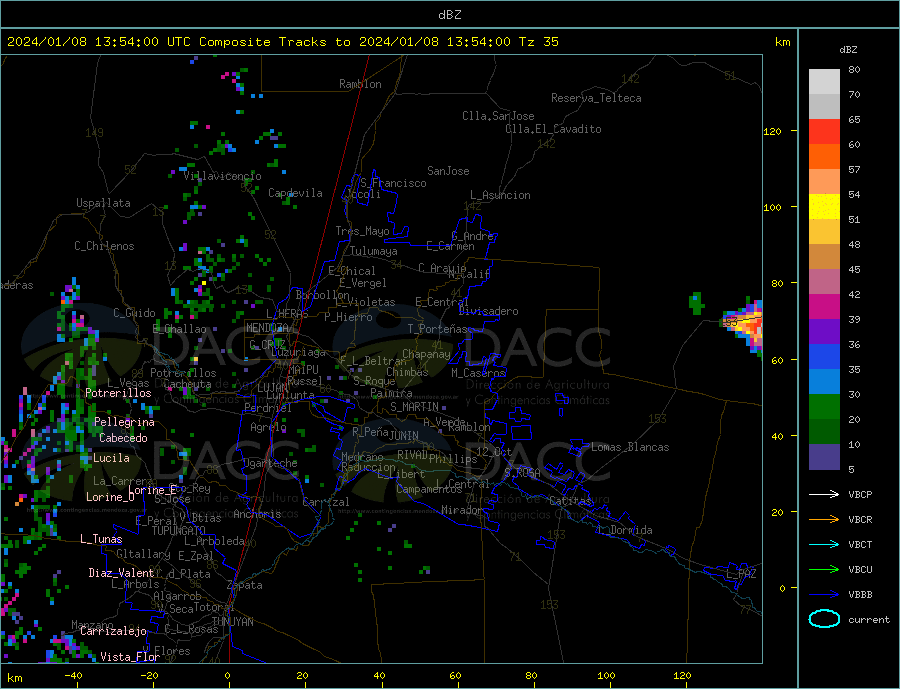Click the cyan 'current' ellipse in legend

(824, 619)
